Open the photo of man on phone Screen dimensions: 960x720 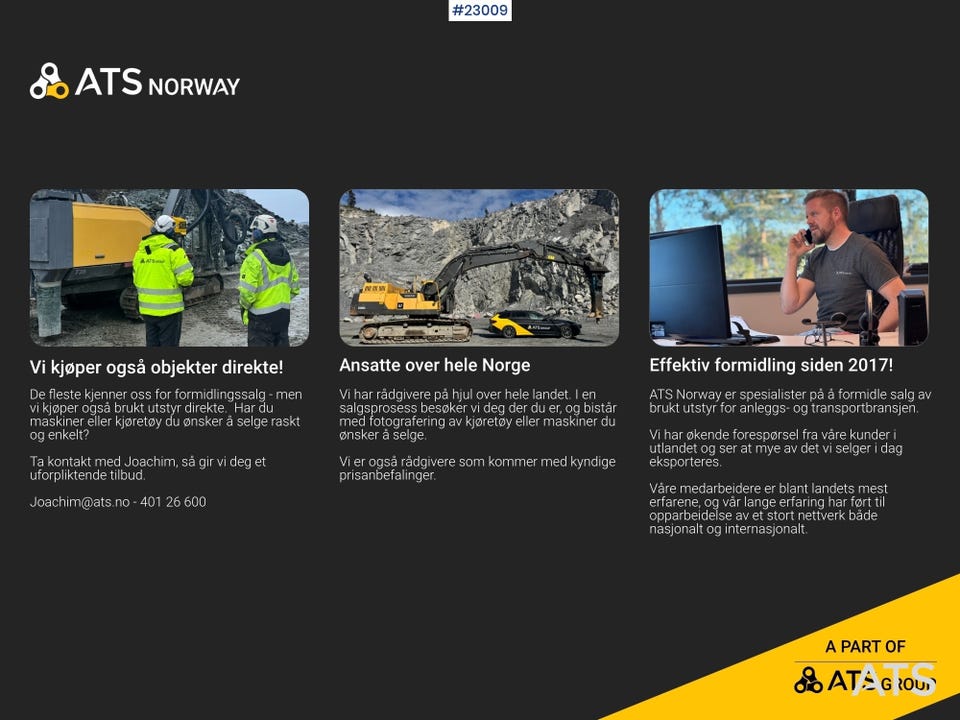(x=789, y=268)
